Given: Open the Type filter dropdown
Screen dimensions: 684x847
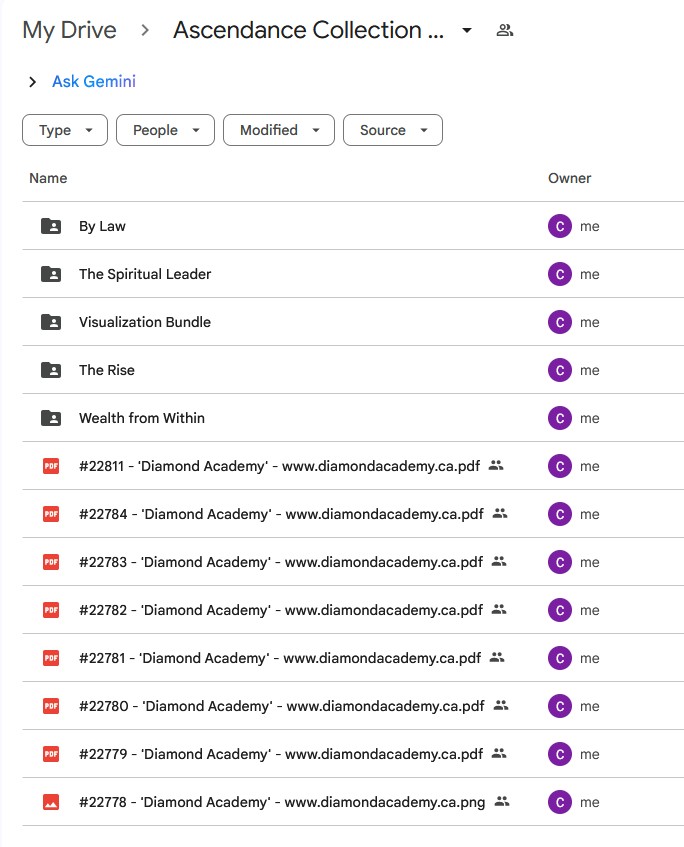Looking at the screenshot, I should [65, 130].
